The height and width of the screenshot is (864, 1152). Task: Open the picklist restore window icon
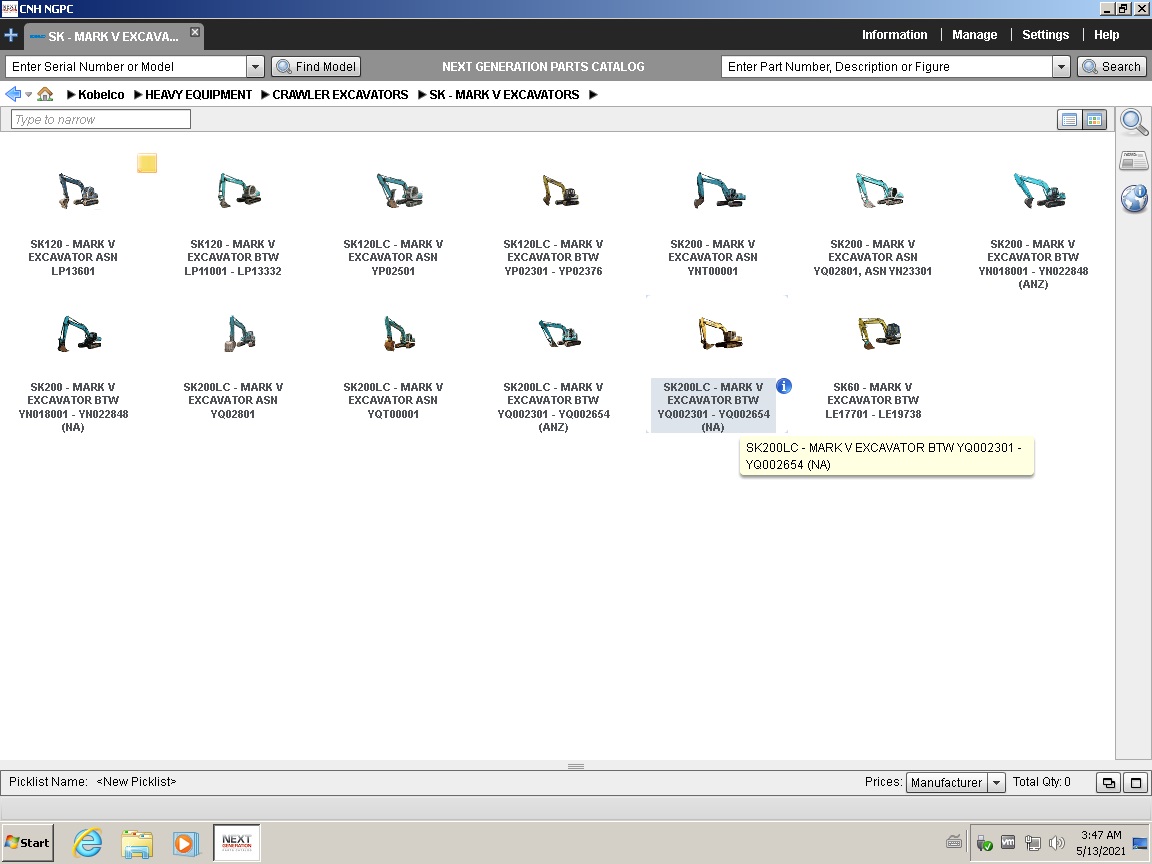coord(1109,782)
